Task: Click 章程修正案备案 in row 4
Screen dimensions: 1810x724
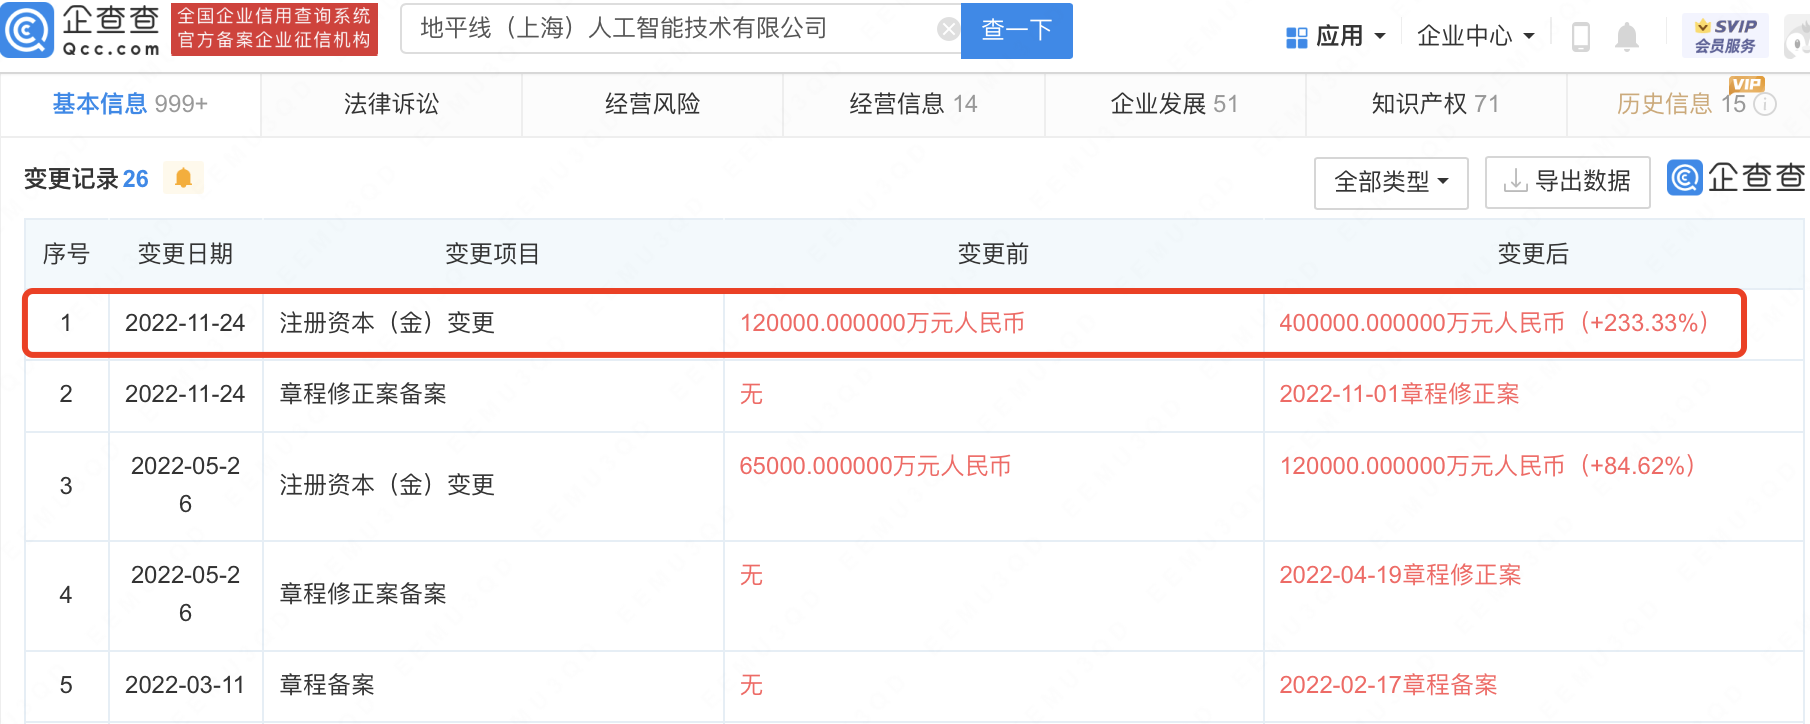Action: 363,594
